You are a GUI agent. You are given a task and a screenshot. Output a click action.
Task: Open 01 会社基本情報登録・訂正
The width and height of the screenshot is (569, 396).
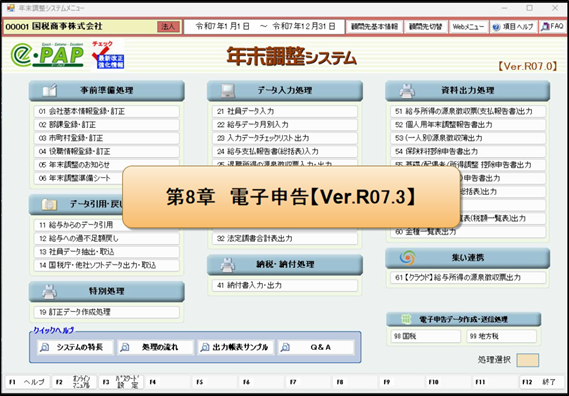[x=107, y=111]
